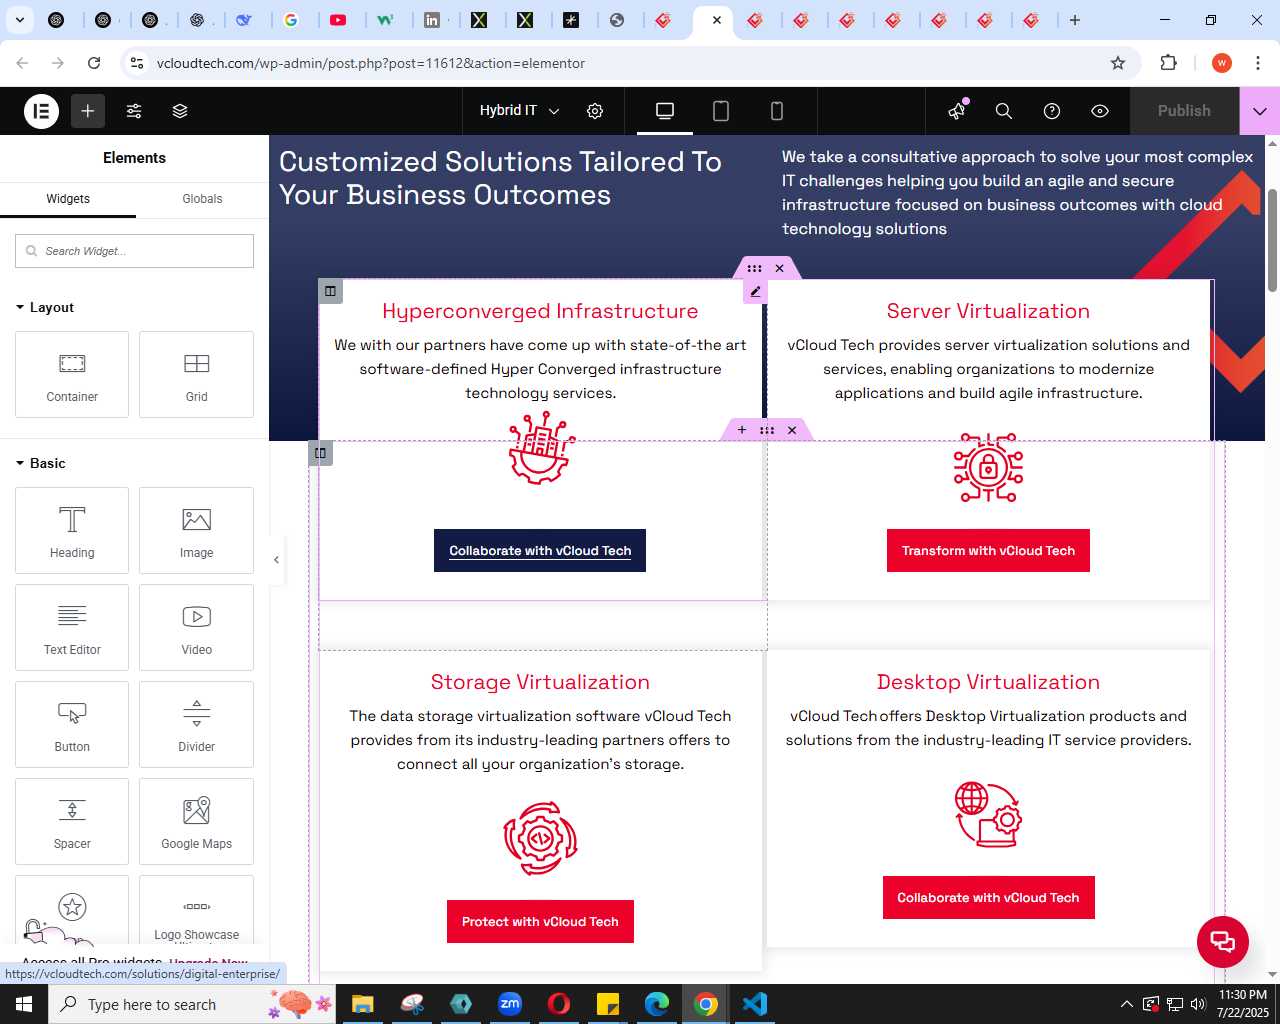The image size is (1280, 1024).
Task: Click the upper container's drag handle
Action: pyautogui.click(x=754, y=268)
